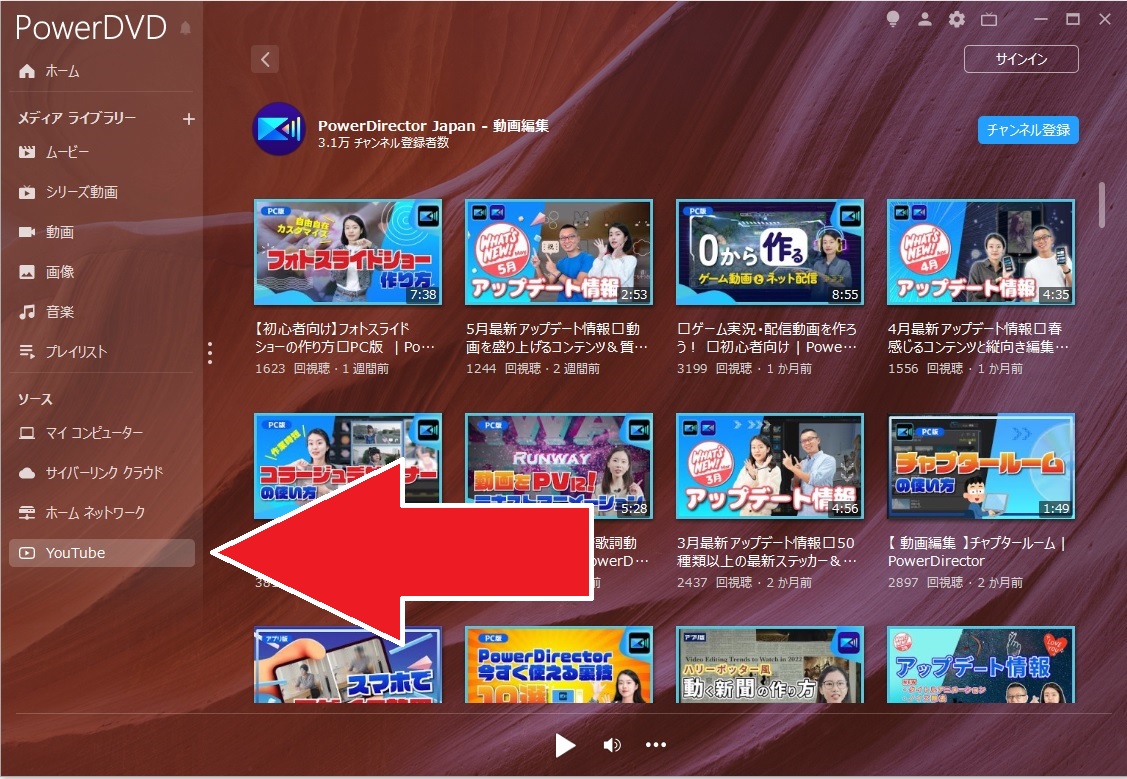Play the 3月 アップデート情報 video thumbnail

point(770,466)
